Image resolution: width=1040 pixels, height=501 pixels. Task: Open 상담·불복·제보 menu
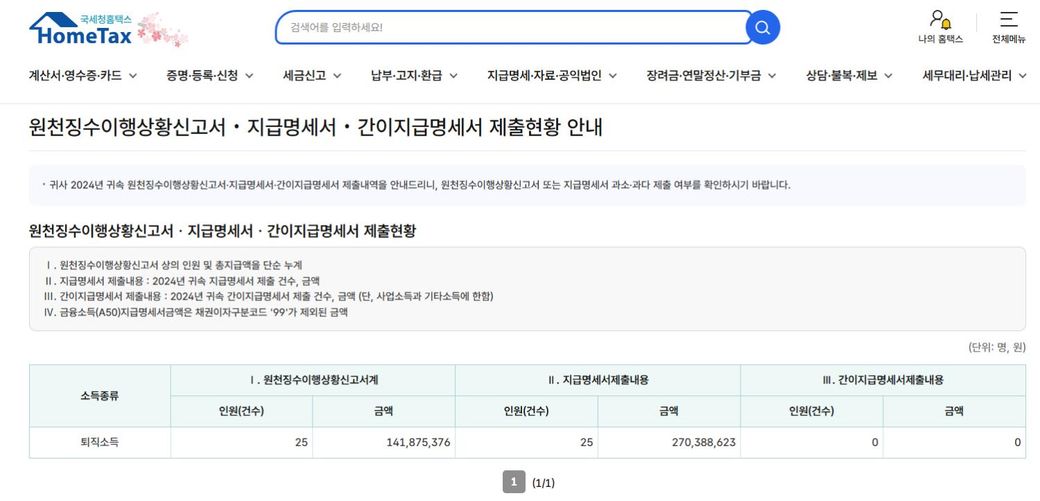click(849, 75)
